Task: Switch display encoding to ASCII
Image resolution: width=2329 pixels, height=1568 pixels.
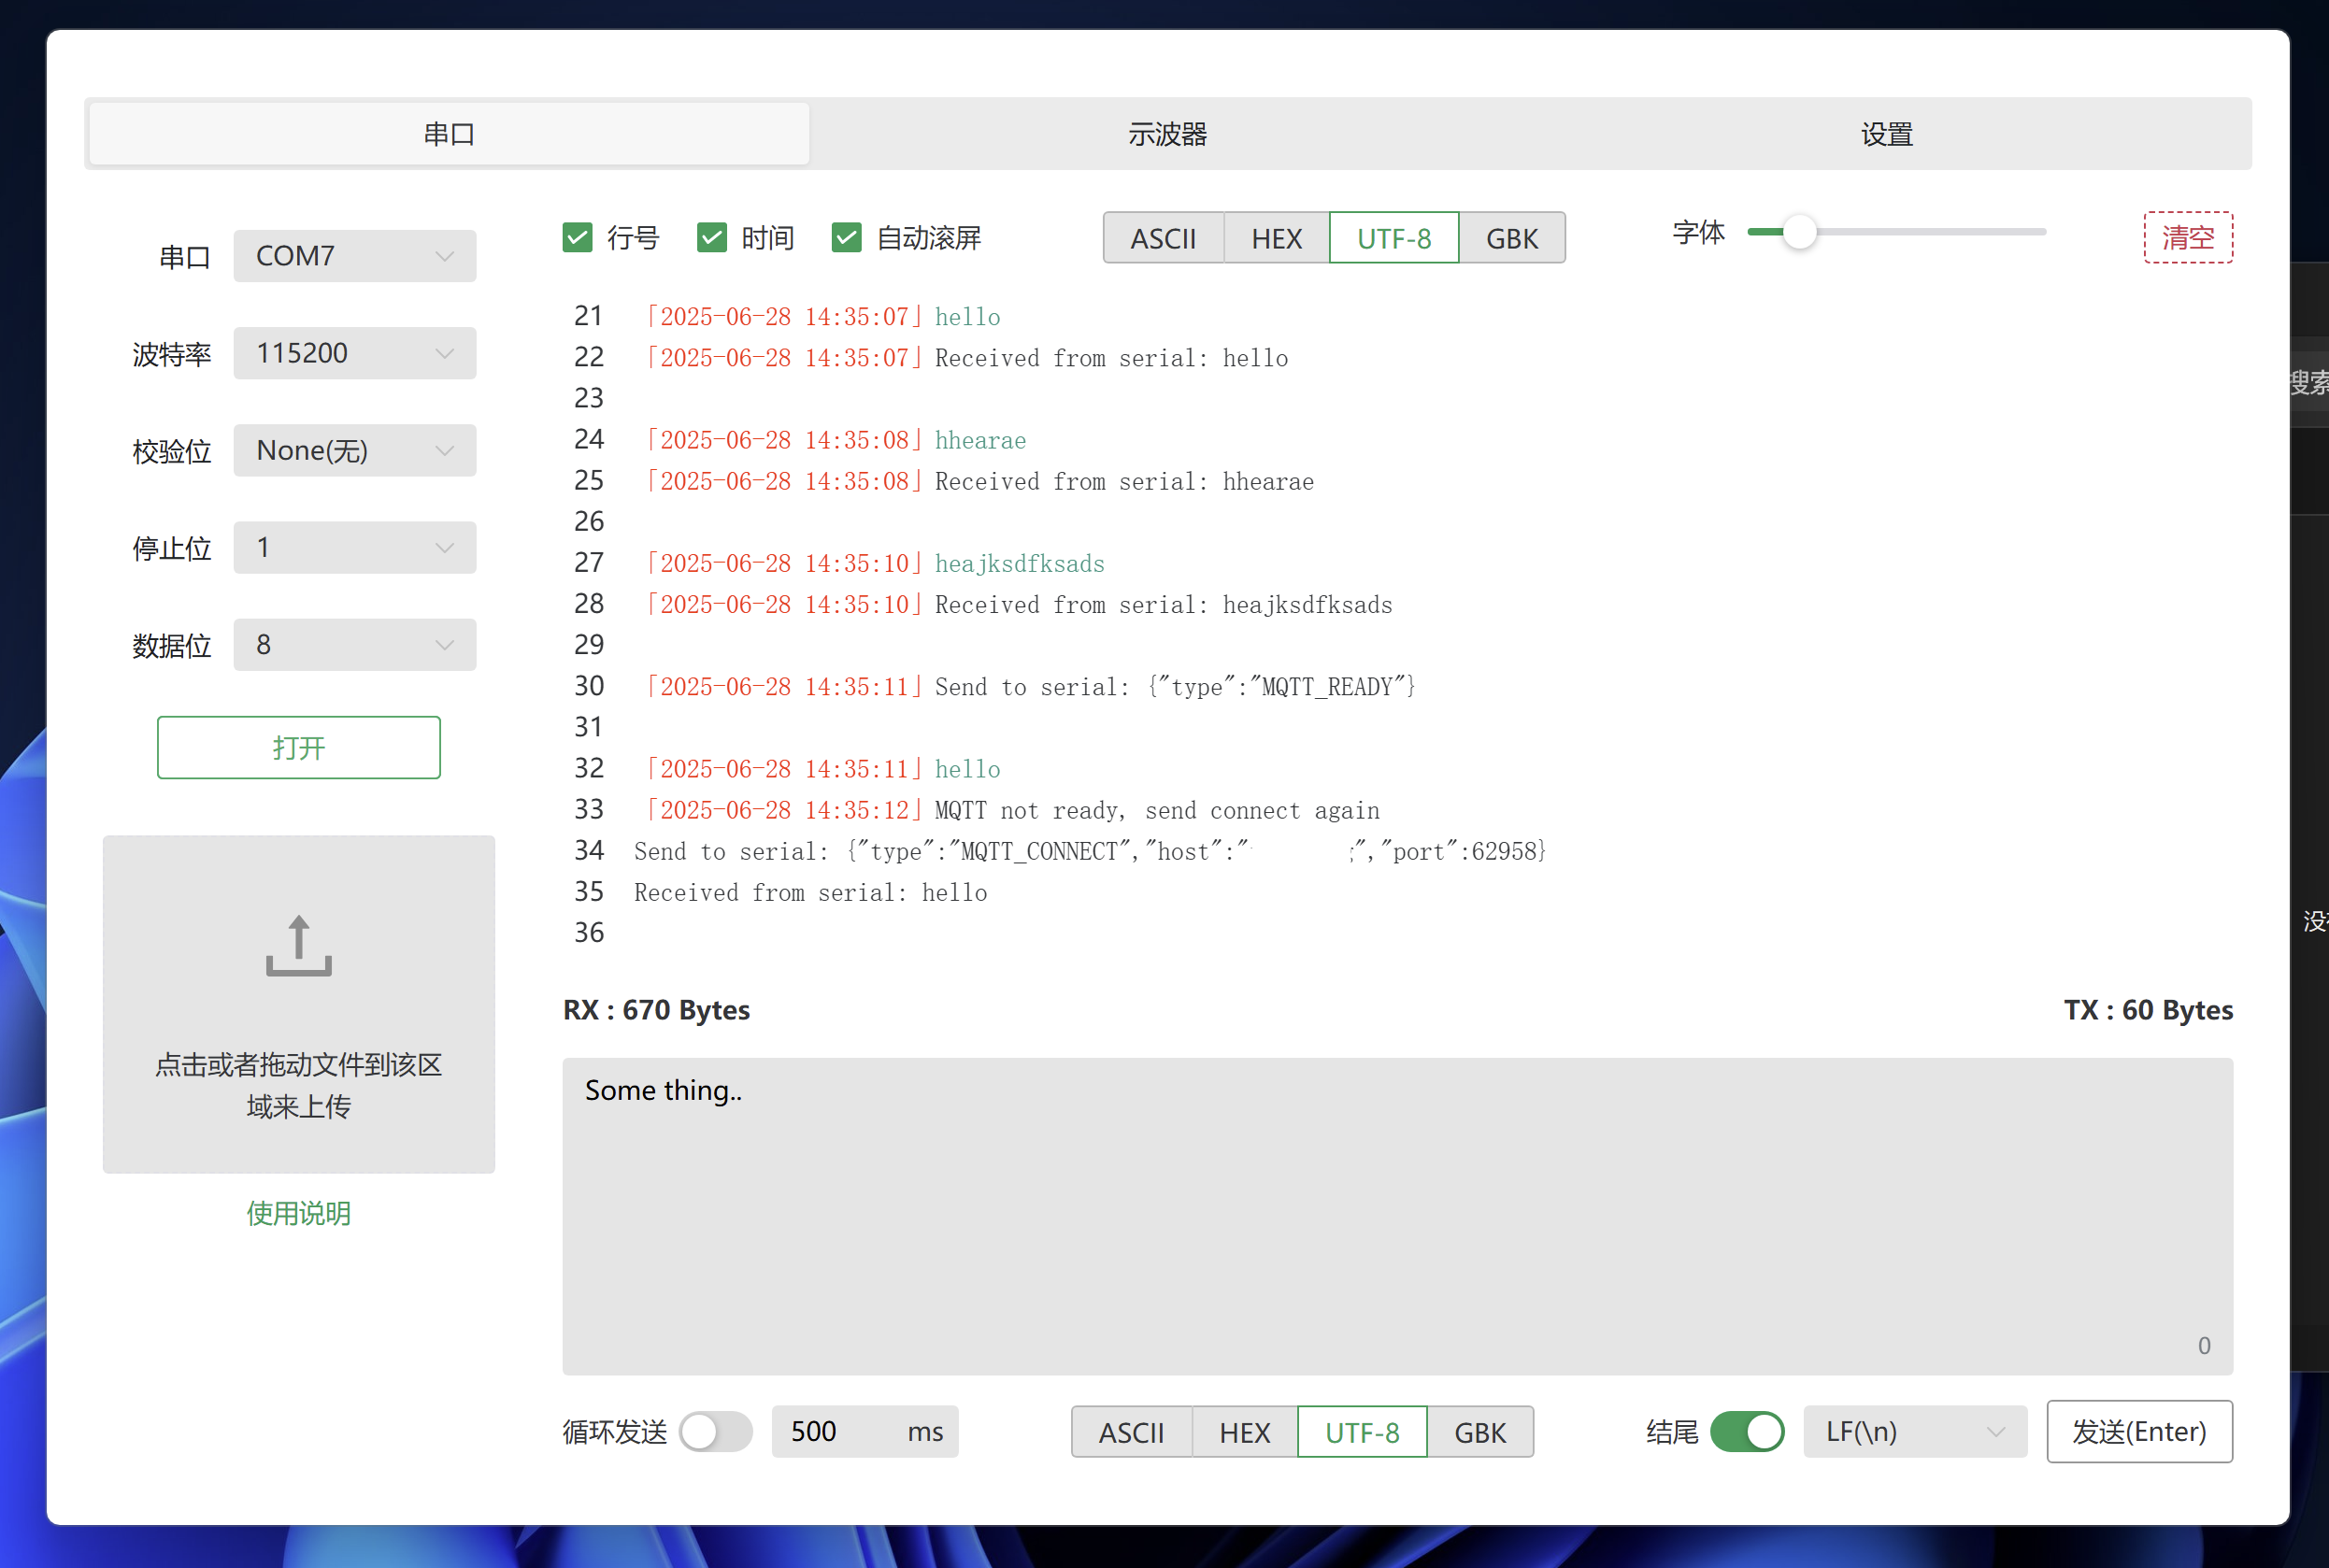Action: coord(1163,238)
